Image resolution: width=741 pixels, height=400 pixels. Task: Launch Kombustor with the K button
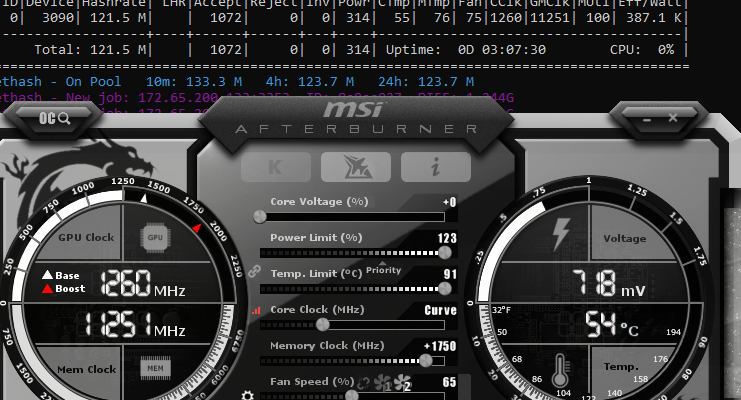coord(276,167)
